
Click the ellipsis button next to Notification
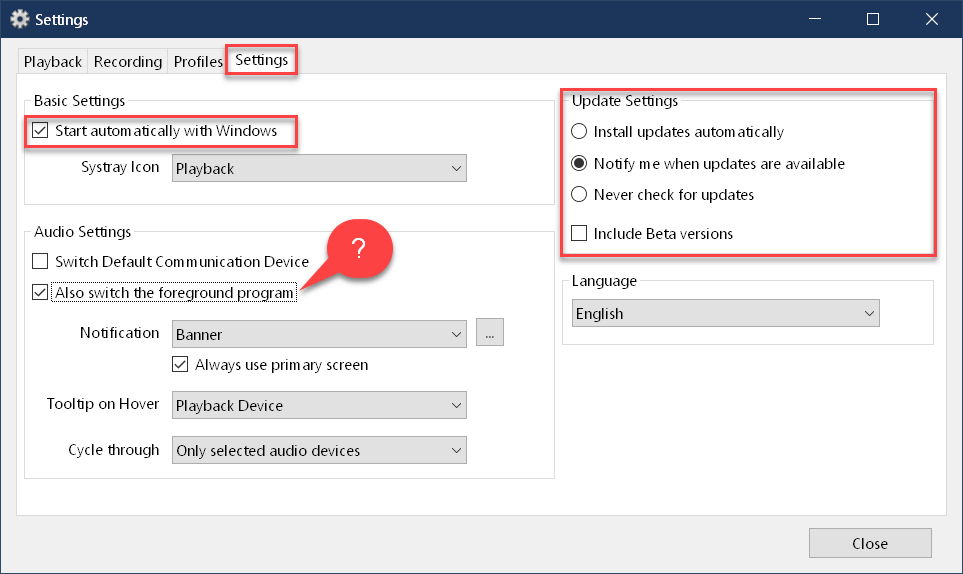(489, 332)
